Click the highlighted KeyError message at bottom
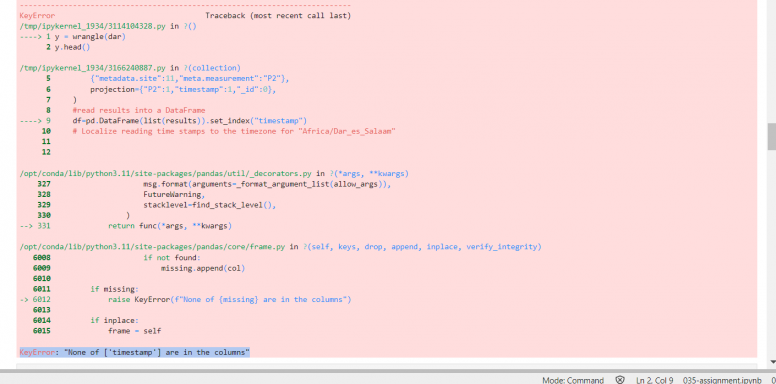Viewport: 776px width, 384px height. (x=135, y=352)
